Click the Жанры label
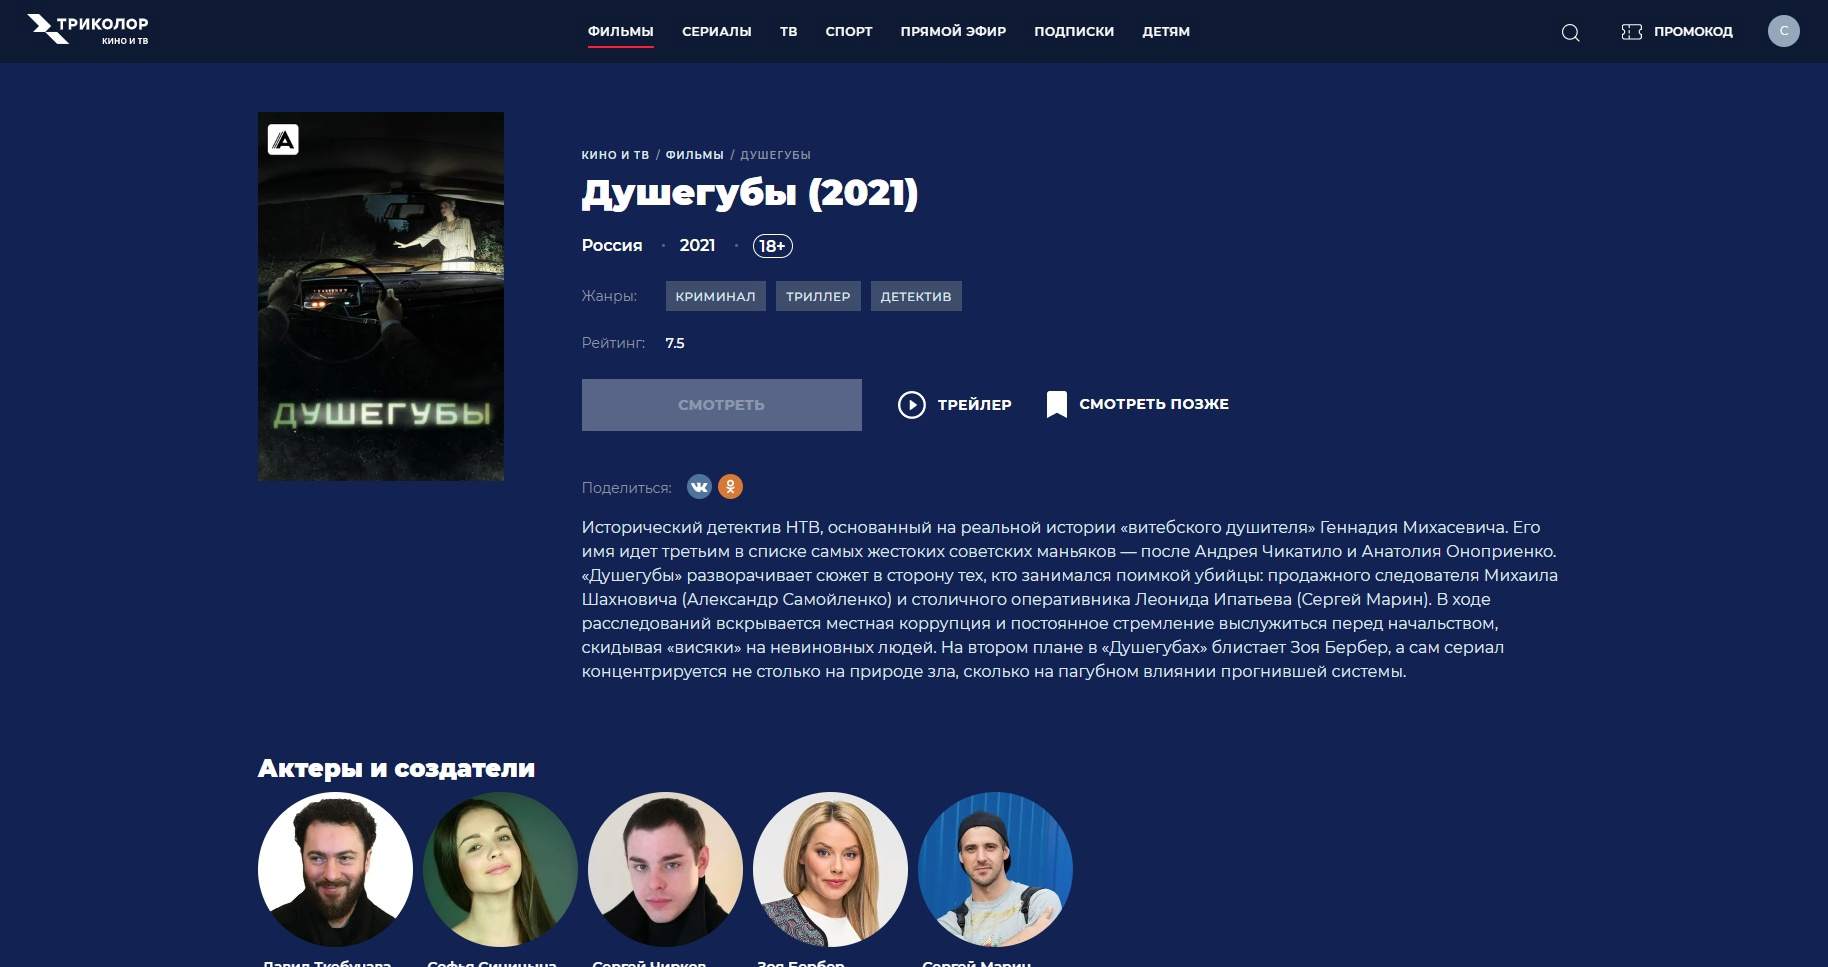The image size is (1828, 967). pyautogui.click(x=609, y=296)
